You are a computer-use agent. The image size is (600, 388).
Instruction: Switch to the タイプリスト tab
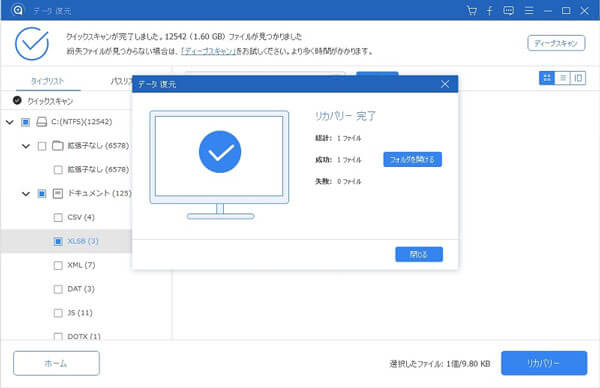[47, 81]
